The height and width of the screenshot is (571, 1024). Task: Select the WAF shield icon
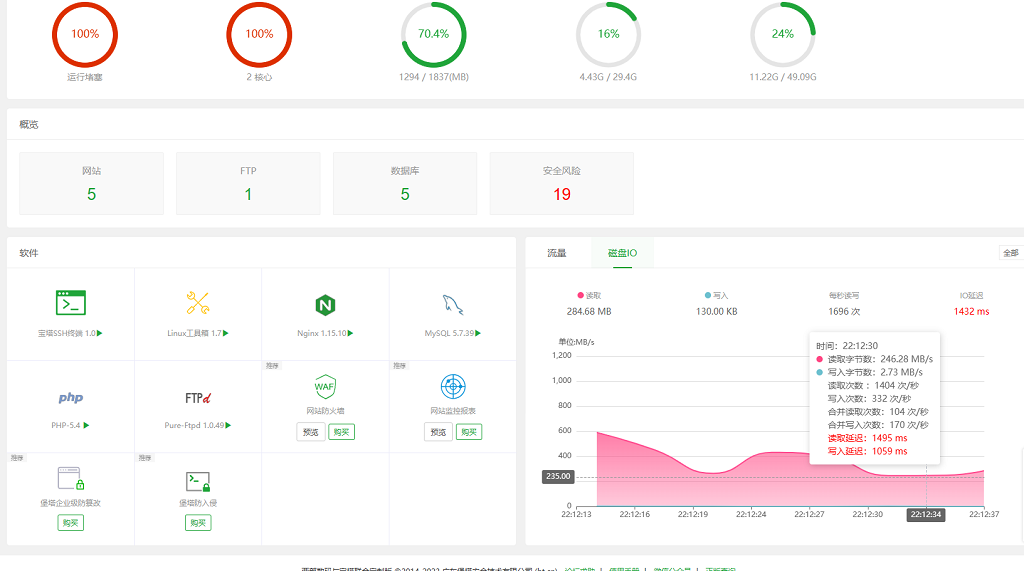tap(325, 386)
